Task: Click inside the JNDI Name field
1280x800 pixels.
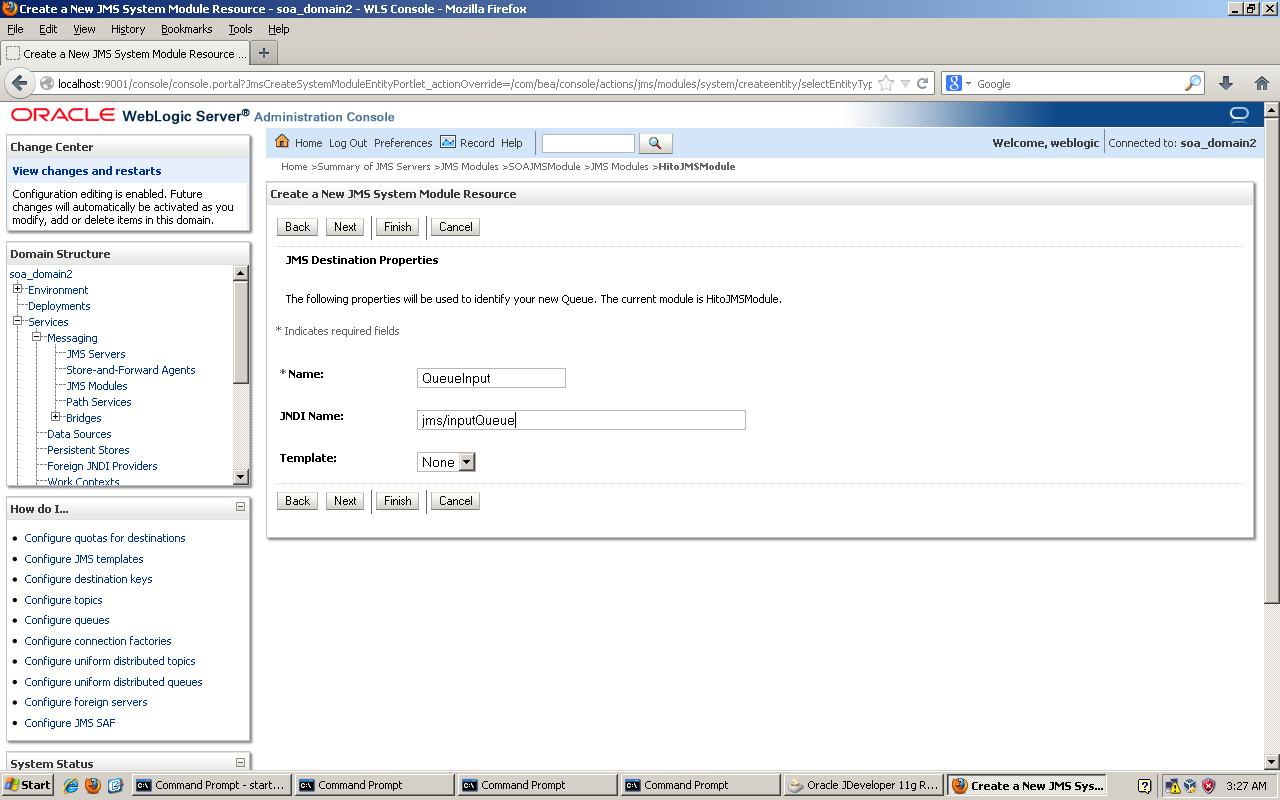Action: click(x=580, y=420)
